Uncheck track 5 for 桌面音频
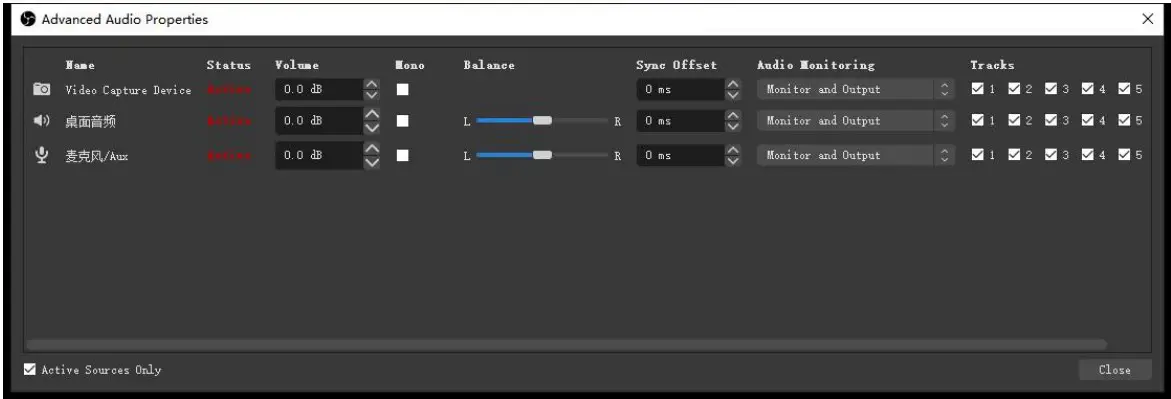This screenshot has height=399, width=1171. click(x=1124, y=120)
